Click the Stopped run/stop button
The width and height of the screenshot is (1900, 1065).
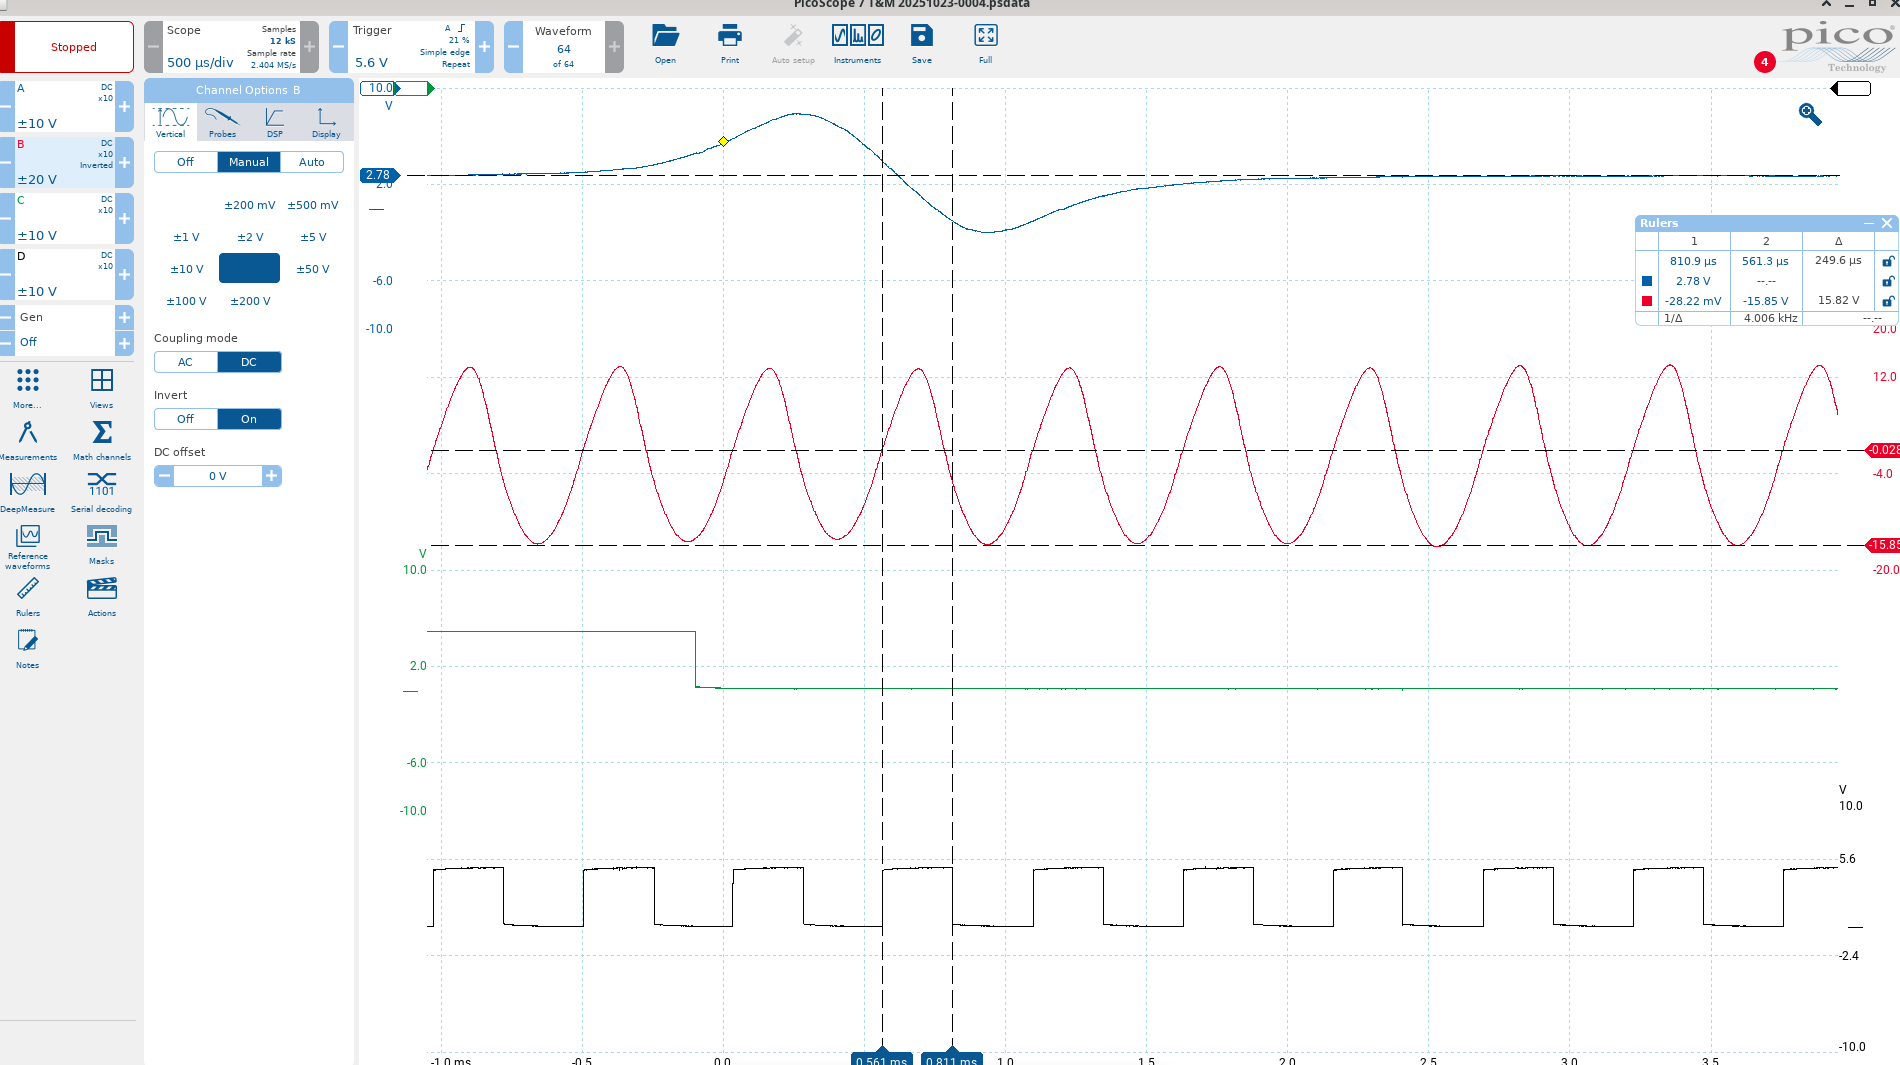(67, 47)
